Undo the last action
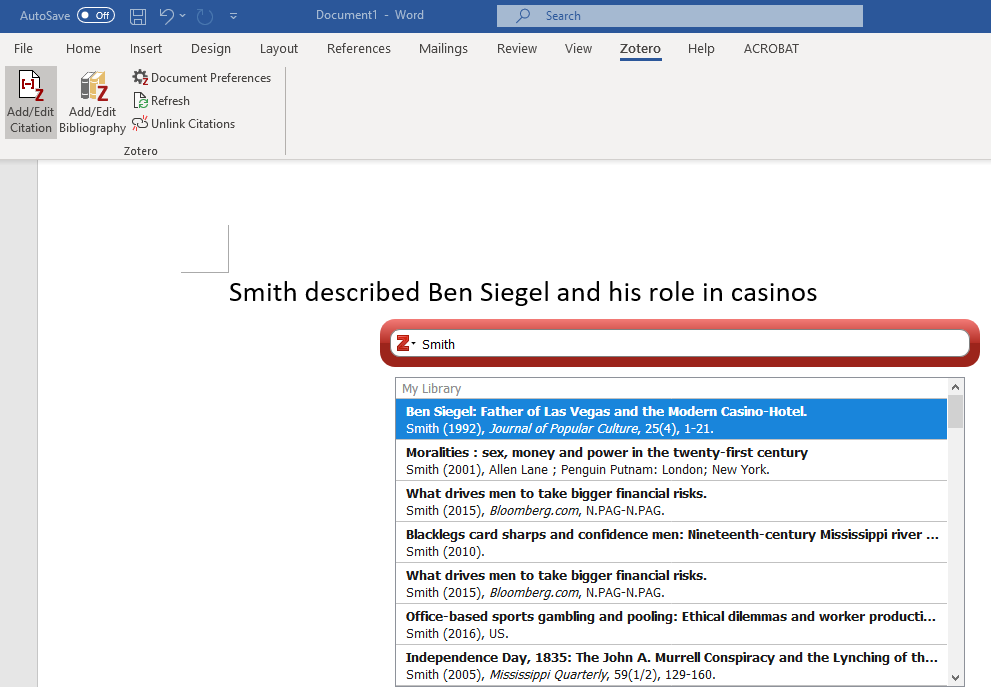This screenshot has width=991, height=687. [166, 16]
